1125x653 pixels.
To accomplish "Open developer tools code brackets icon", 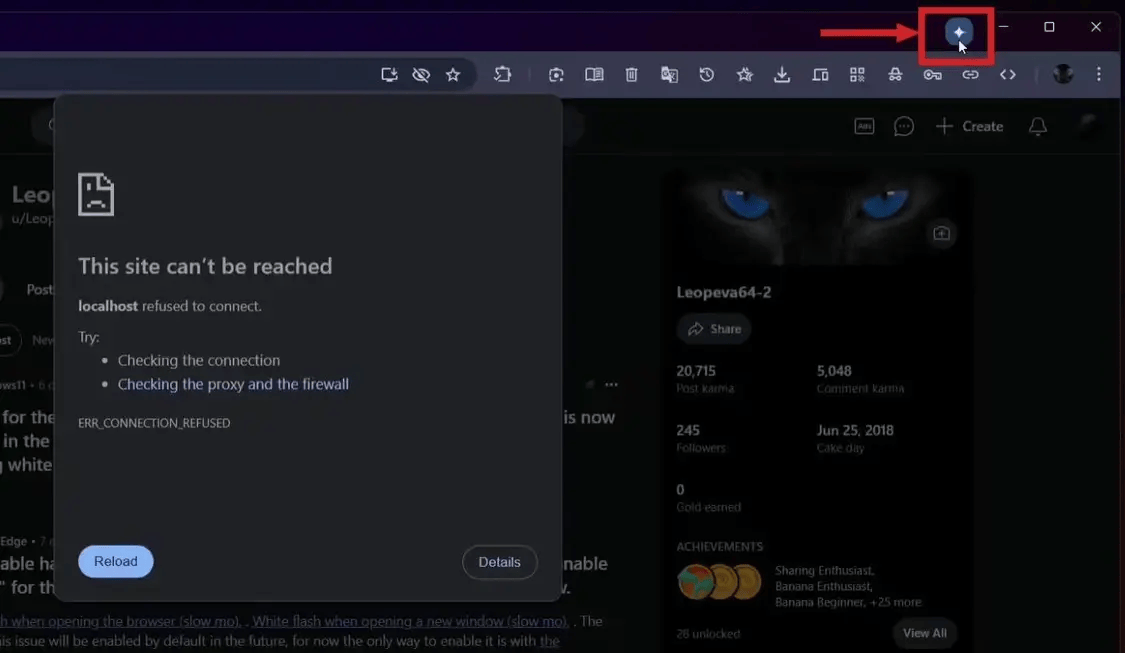I will [x=1007, y=75].
